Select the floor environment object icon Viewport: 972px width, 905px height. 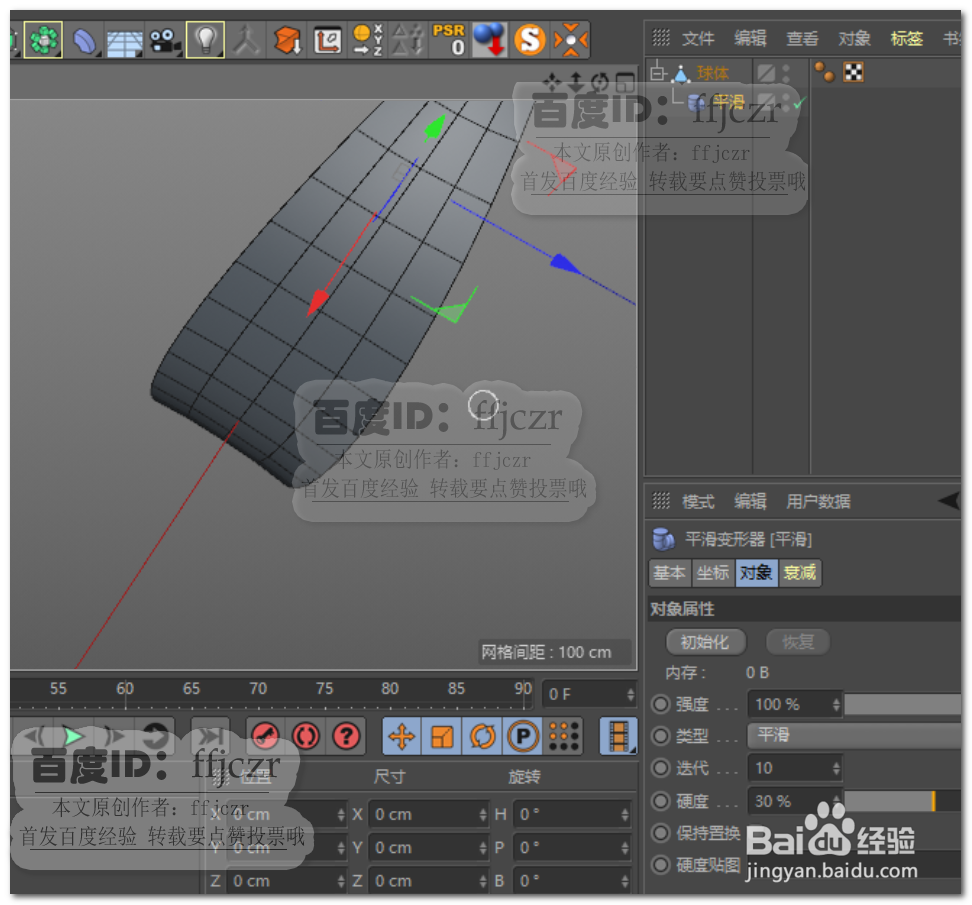tap(124, 42)
